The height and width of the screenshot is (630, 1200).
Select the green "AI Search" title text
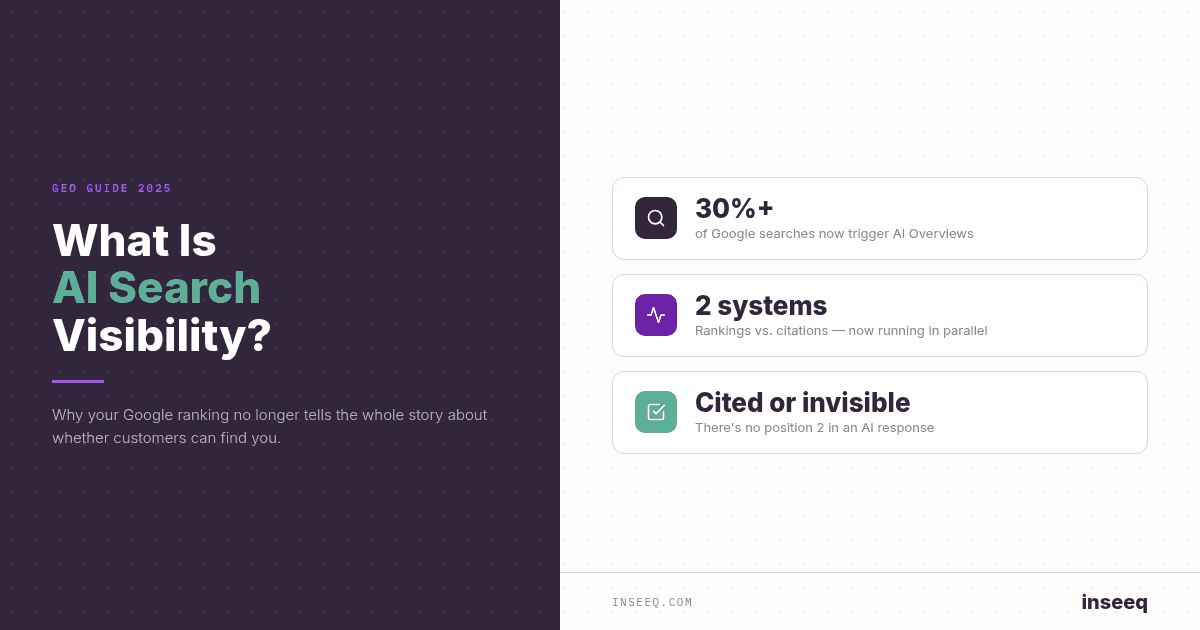[x=156, y=288]
